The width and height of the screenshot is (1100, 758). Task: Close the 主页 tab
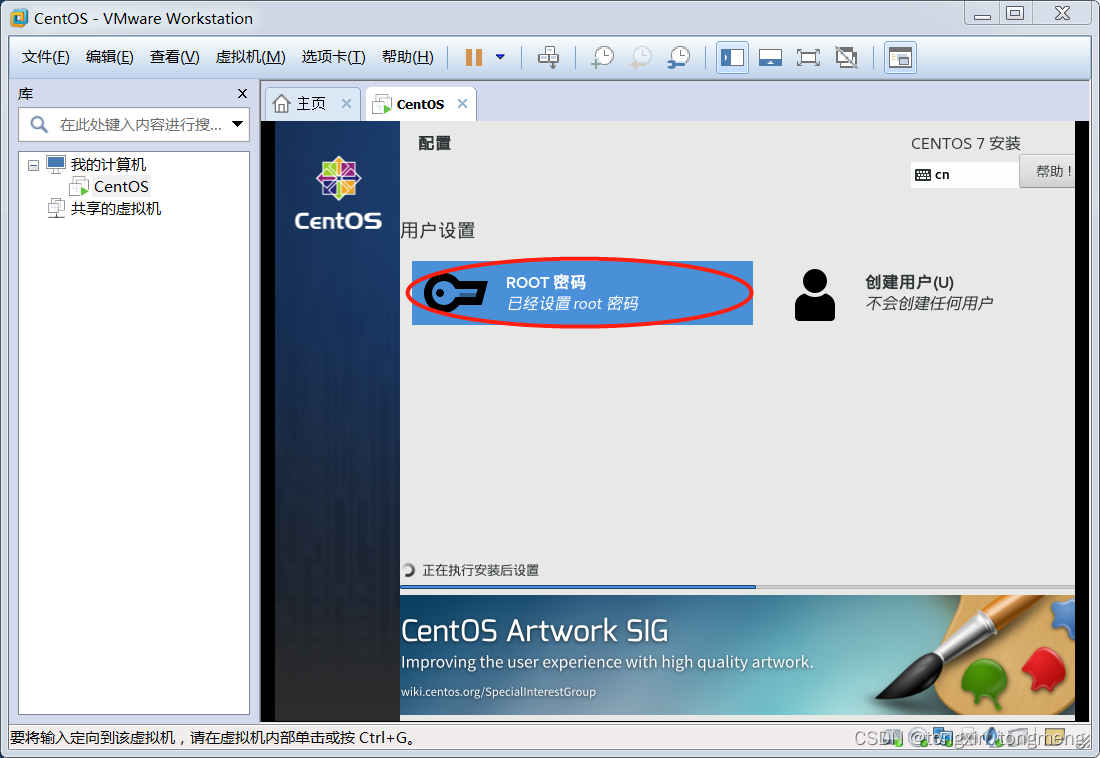pos(347,104)
